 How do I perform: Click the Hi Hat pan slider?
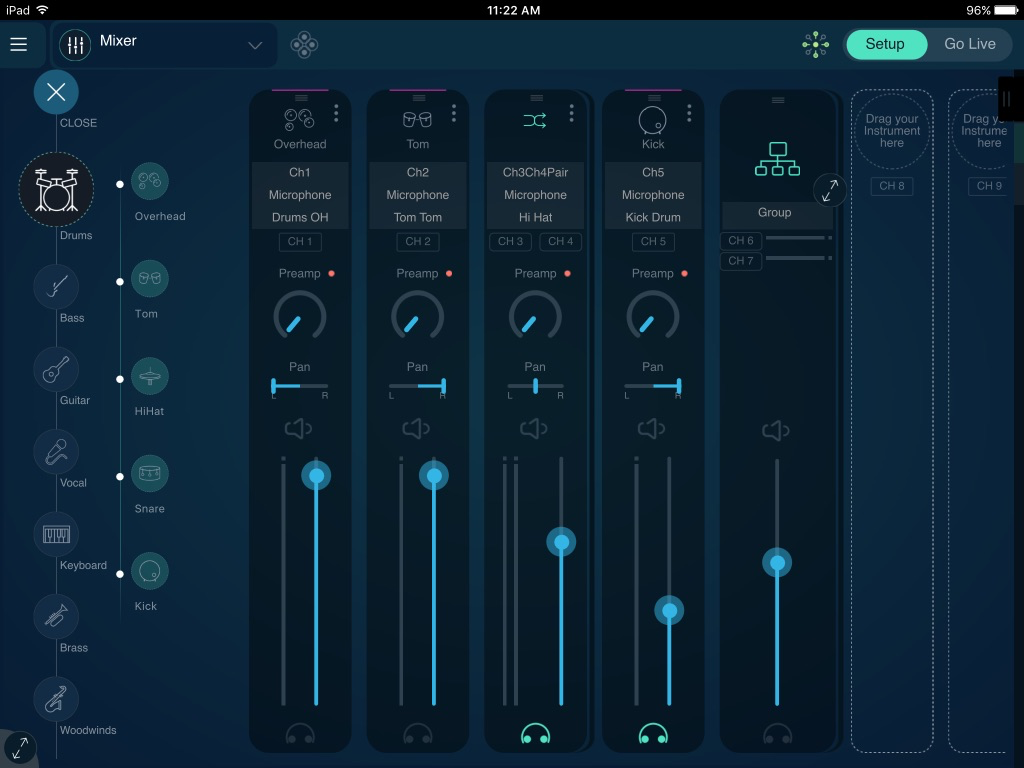tap(535, 386)
